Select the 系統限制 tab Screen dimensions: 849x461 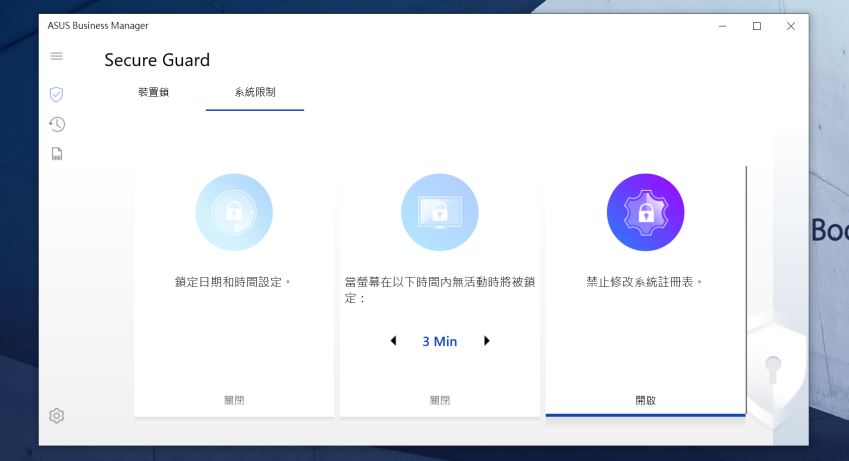[x=255, y=92]
